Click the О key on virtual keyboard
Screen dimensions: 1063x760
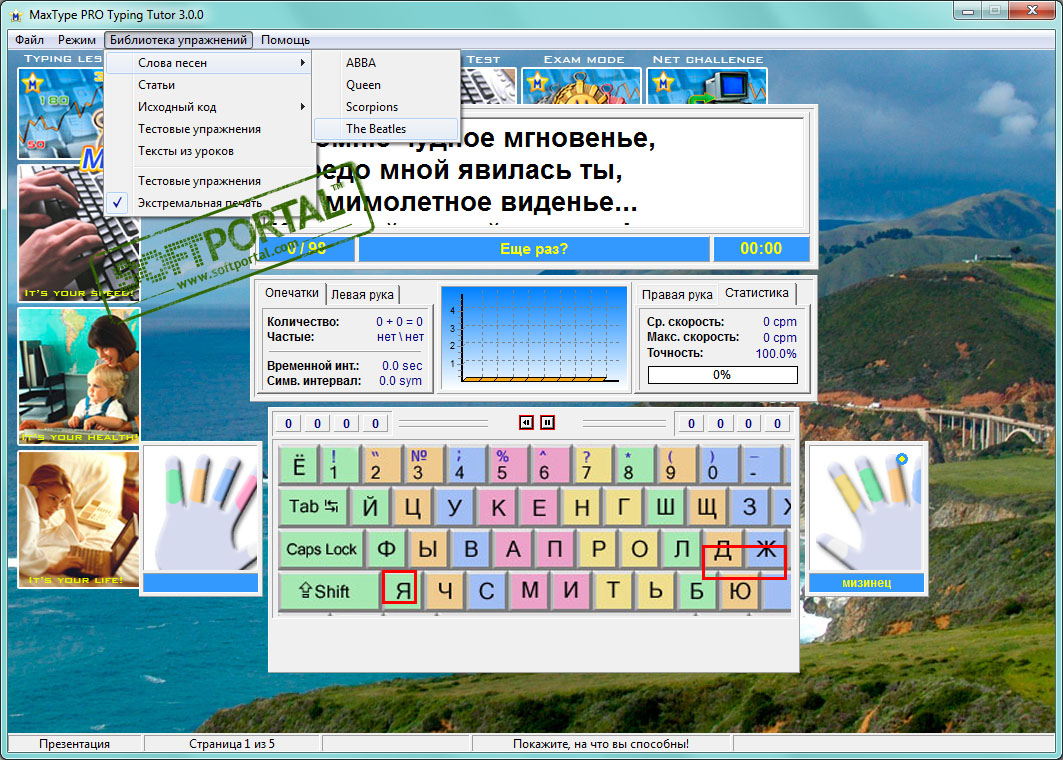click(x=639, y=549)
